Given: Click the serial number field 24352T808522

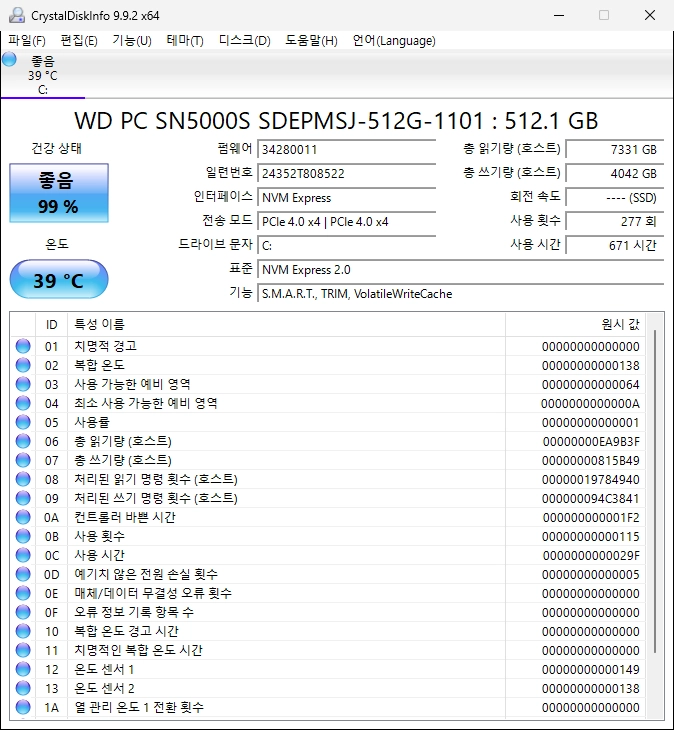Looking at the screenshot, I should tap(347, 174).
